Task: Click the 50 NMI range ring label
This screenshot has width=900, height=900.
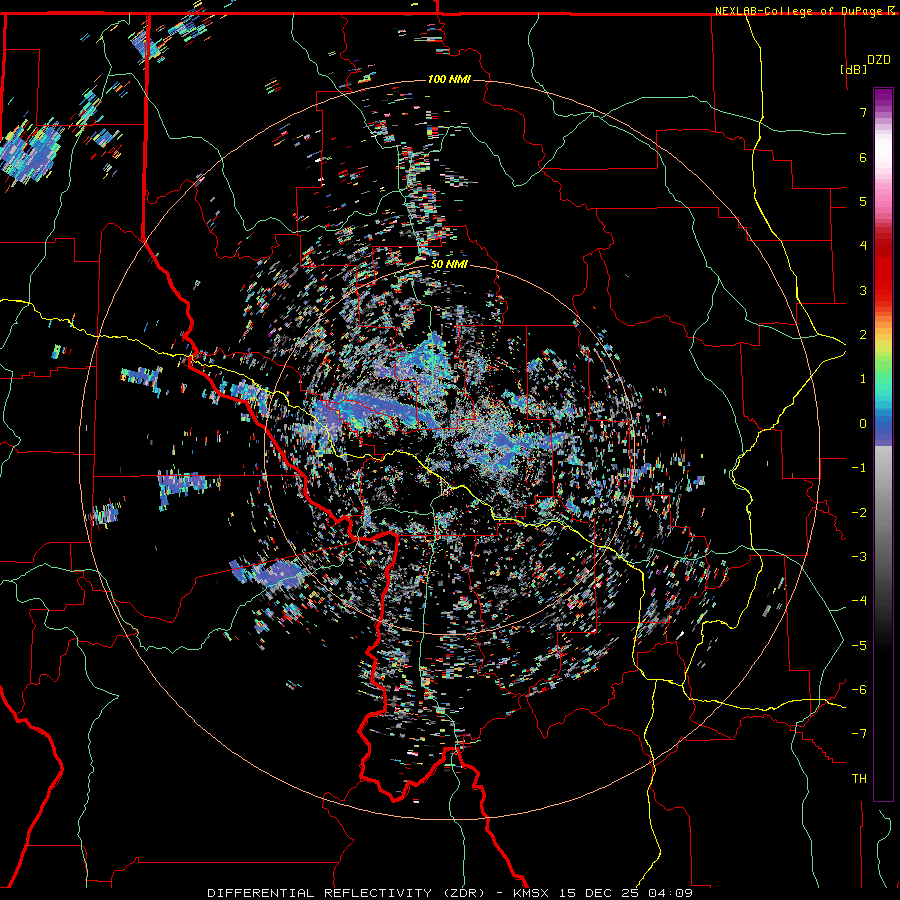Action: pos(449,264)
